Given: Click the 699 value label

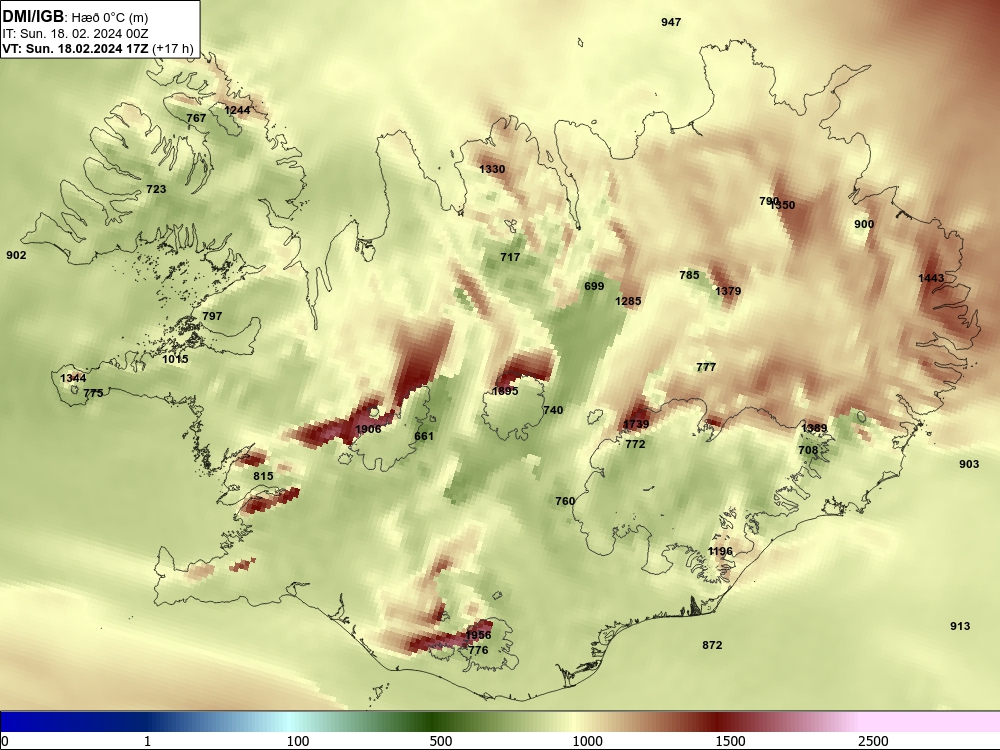Looking at the screenshot, I should (x=594, y=286).
